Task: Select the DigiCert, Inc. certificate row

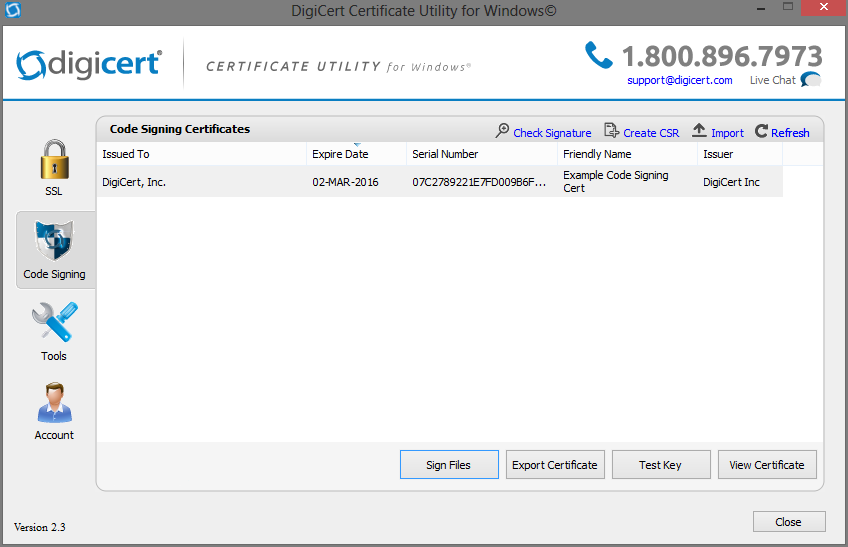Action: coord(440,182)
